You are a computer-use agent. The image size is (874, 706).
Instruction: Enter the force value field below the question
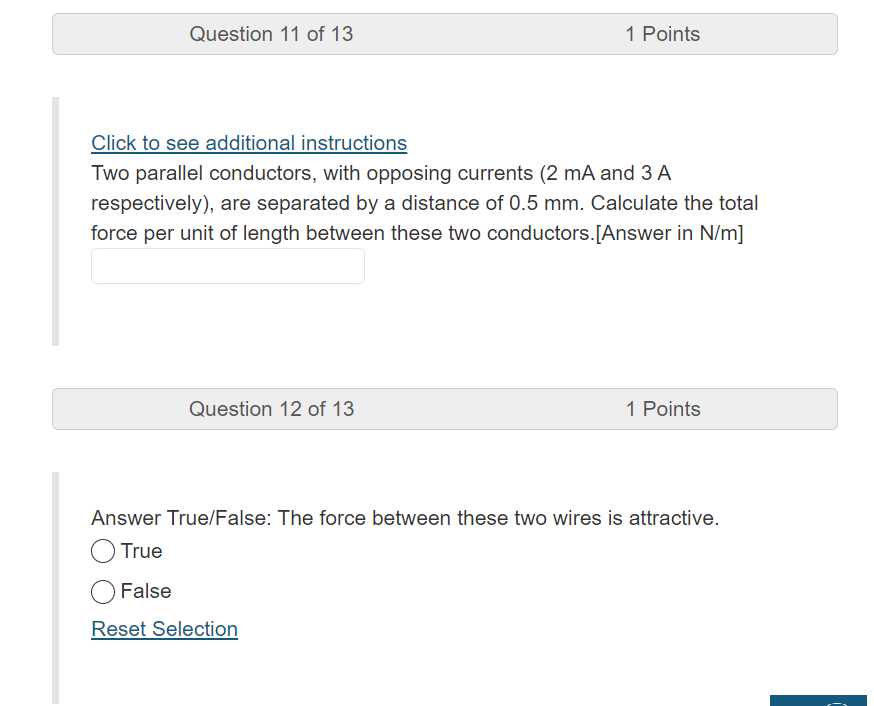pyautogui.click(x=227, y=265)
